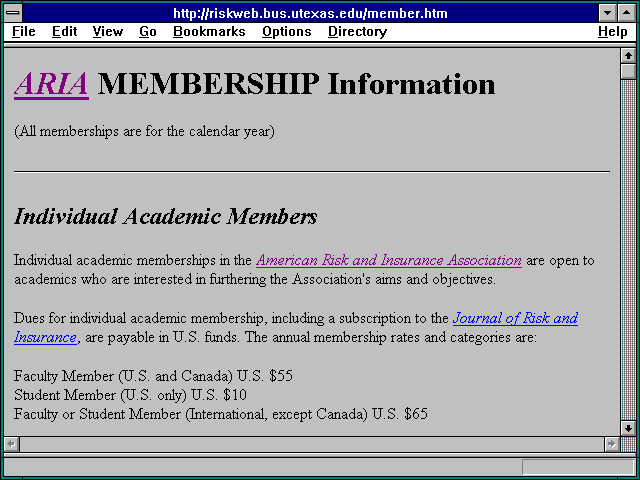The width and height of the screenshot is (640, 480).
Task: Click 'Student Member (U.S. only) U.S. $10'
Action: 130,395
